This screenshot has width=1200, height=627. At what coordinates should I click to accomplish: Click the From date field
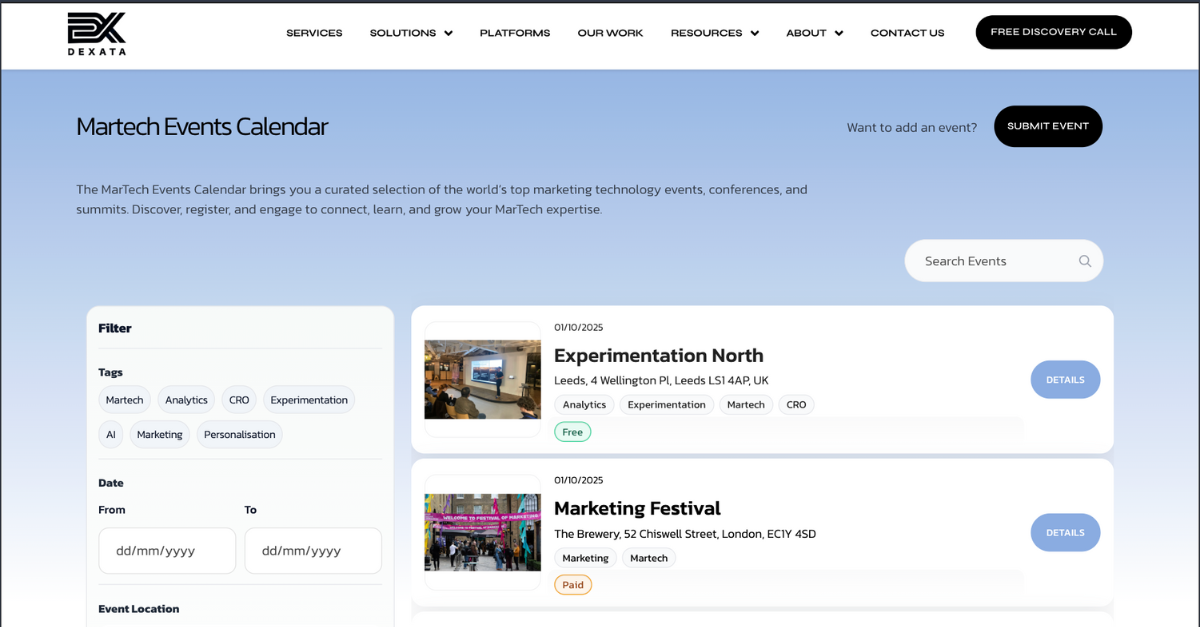tap(166, 550)
